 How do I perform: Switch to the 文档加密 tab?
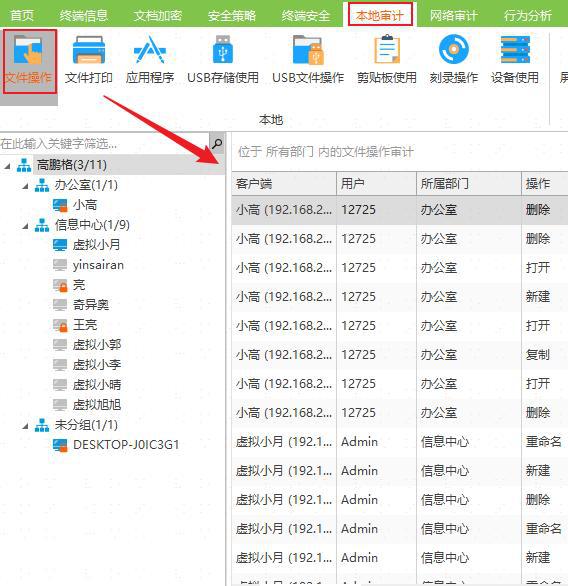point(158,15)
